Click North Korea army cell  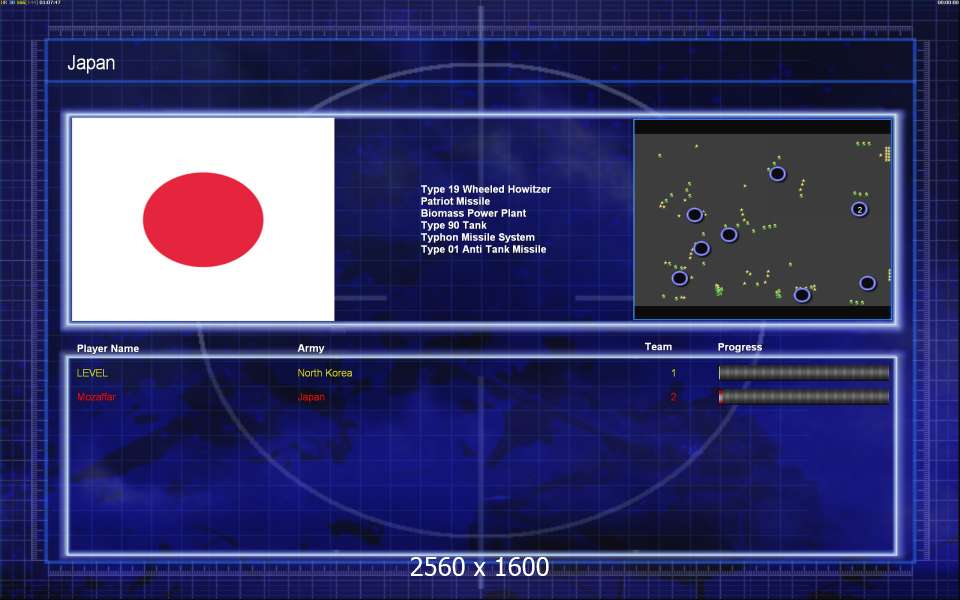coord(324,373)
